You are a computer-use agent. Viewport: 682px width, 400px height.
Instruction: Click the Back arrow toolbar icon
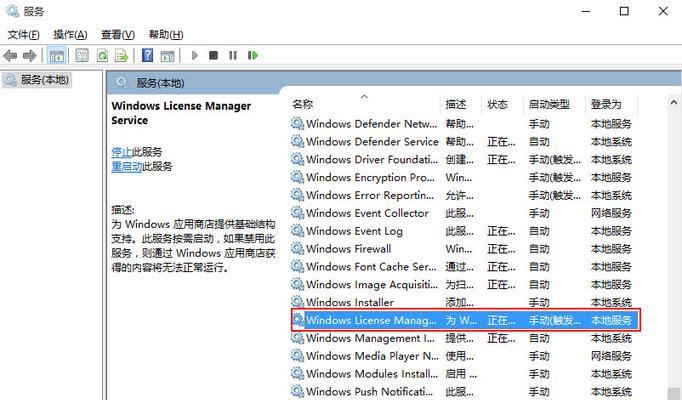pyautogui.click(x=10, y=56)
